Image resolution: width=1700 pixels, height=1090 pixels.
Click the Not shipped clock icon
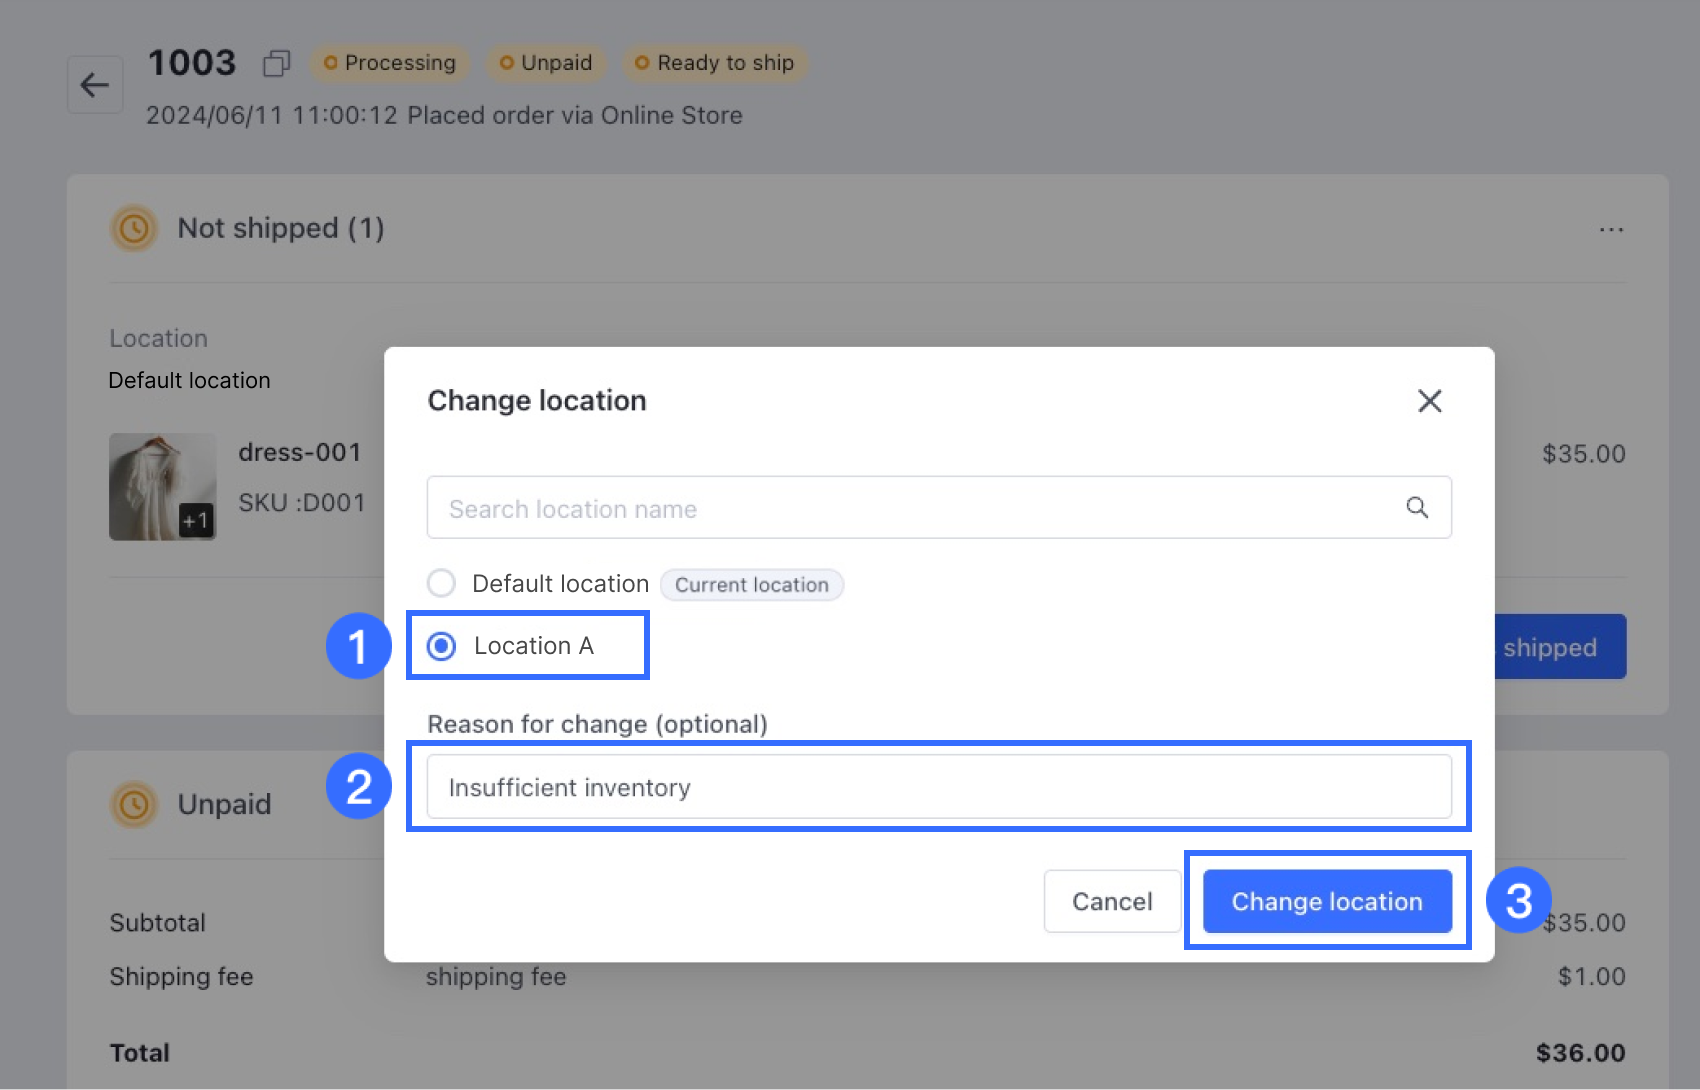pos(134,229)
